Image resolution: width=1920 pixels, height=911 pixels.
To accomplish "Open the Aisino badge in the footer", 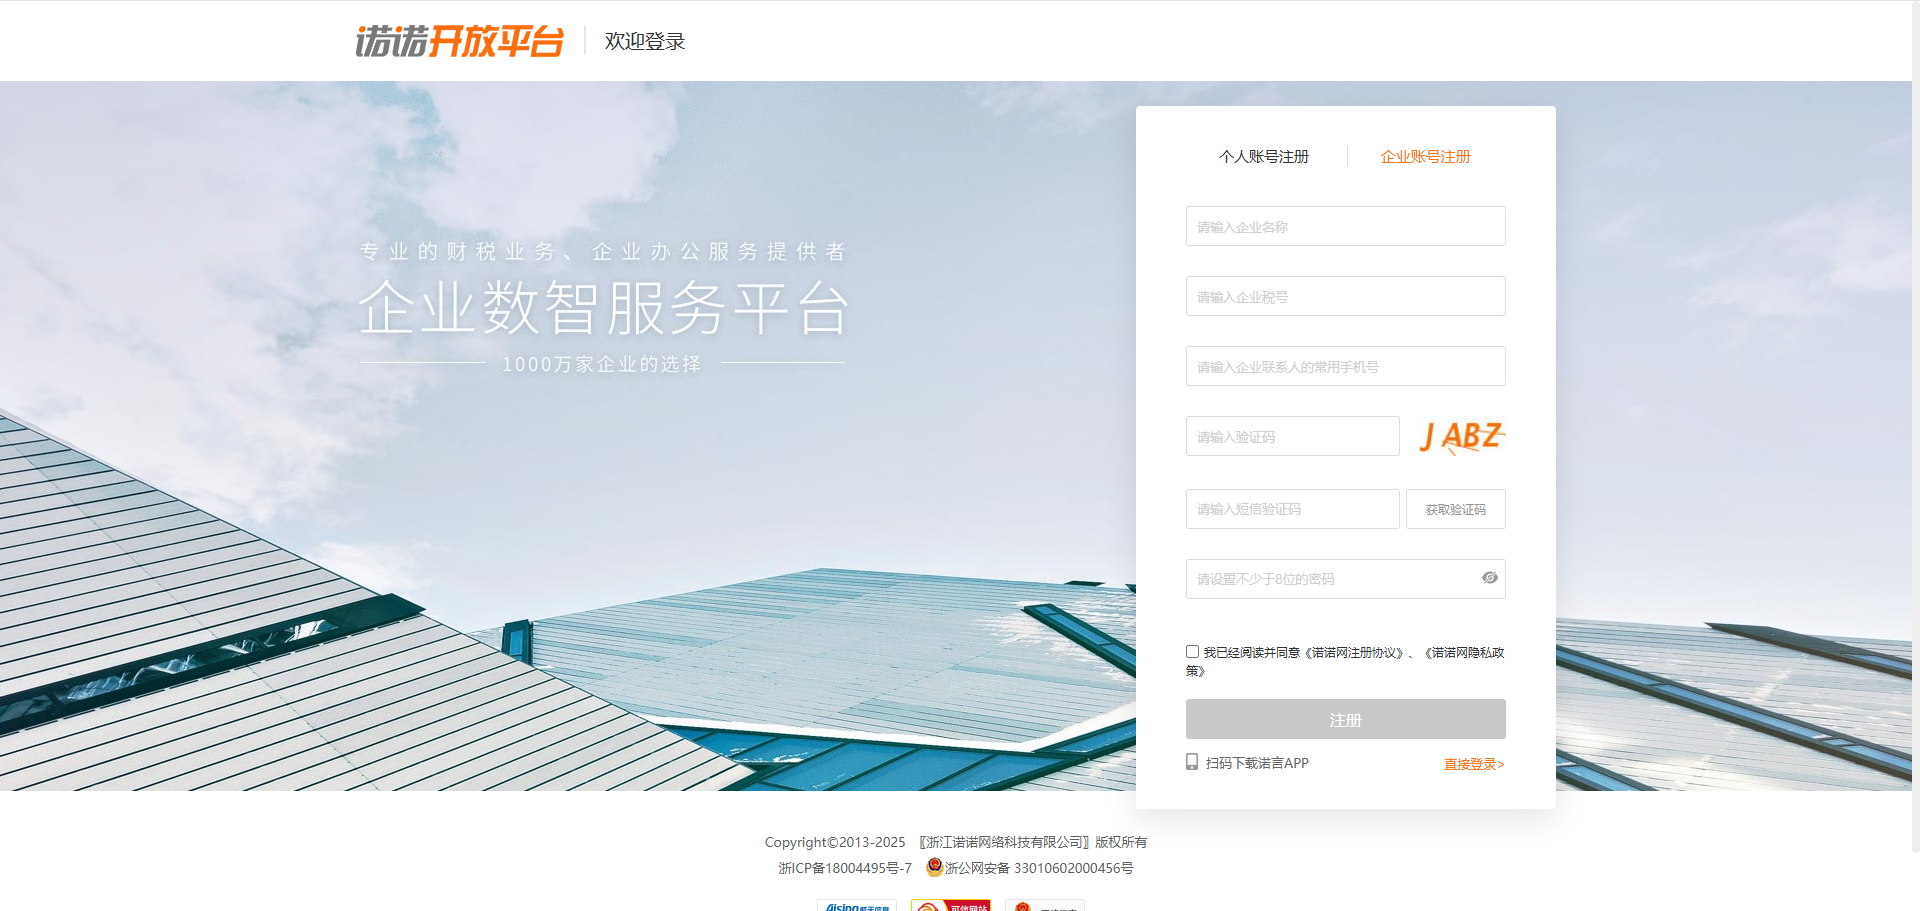I will point(857,906).
